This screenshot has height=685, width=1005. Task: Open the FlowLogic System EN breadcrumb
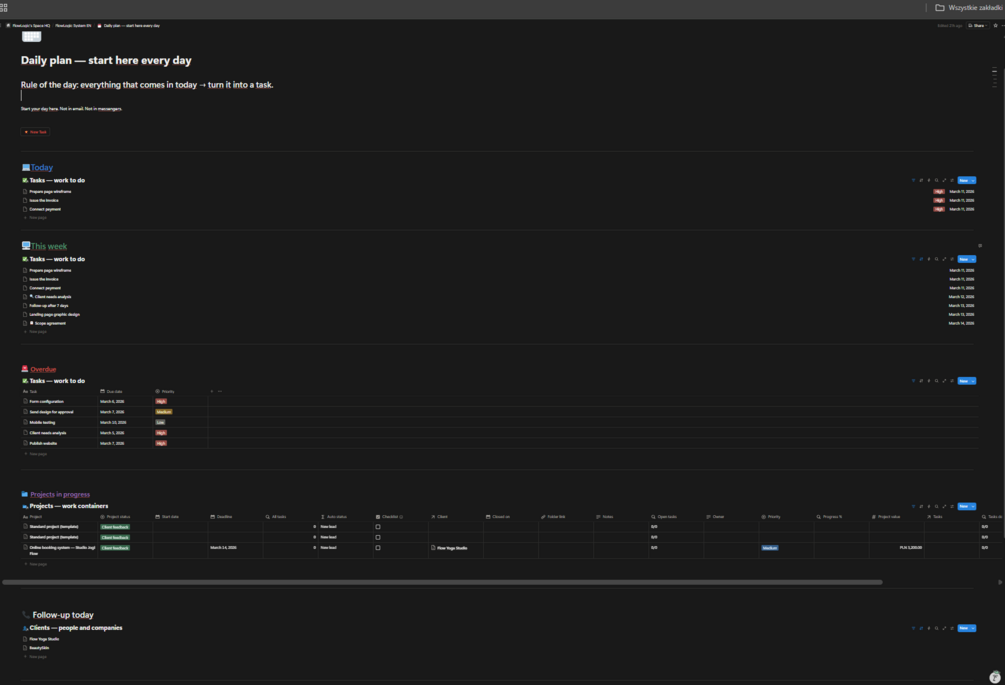point(73,26)
